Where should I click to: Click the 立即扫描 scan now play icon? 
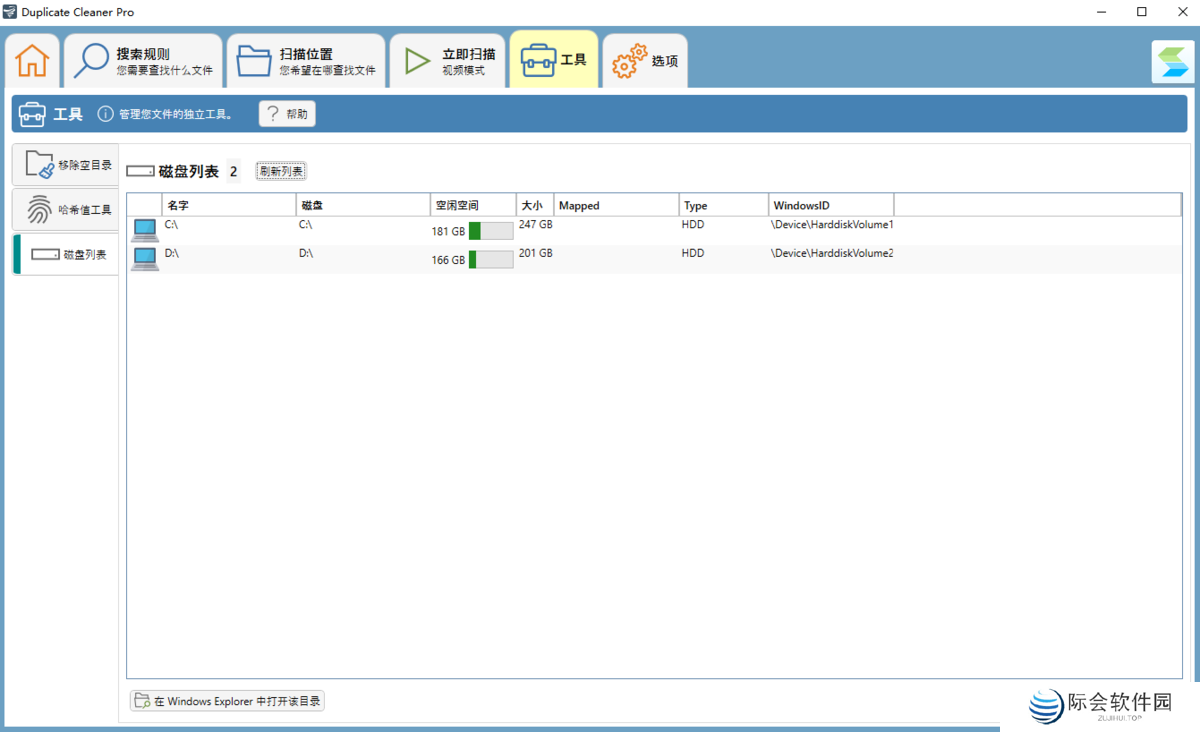click(x=417, y=61)
